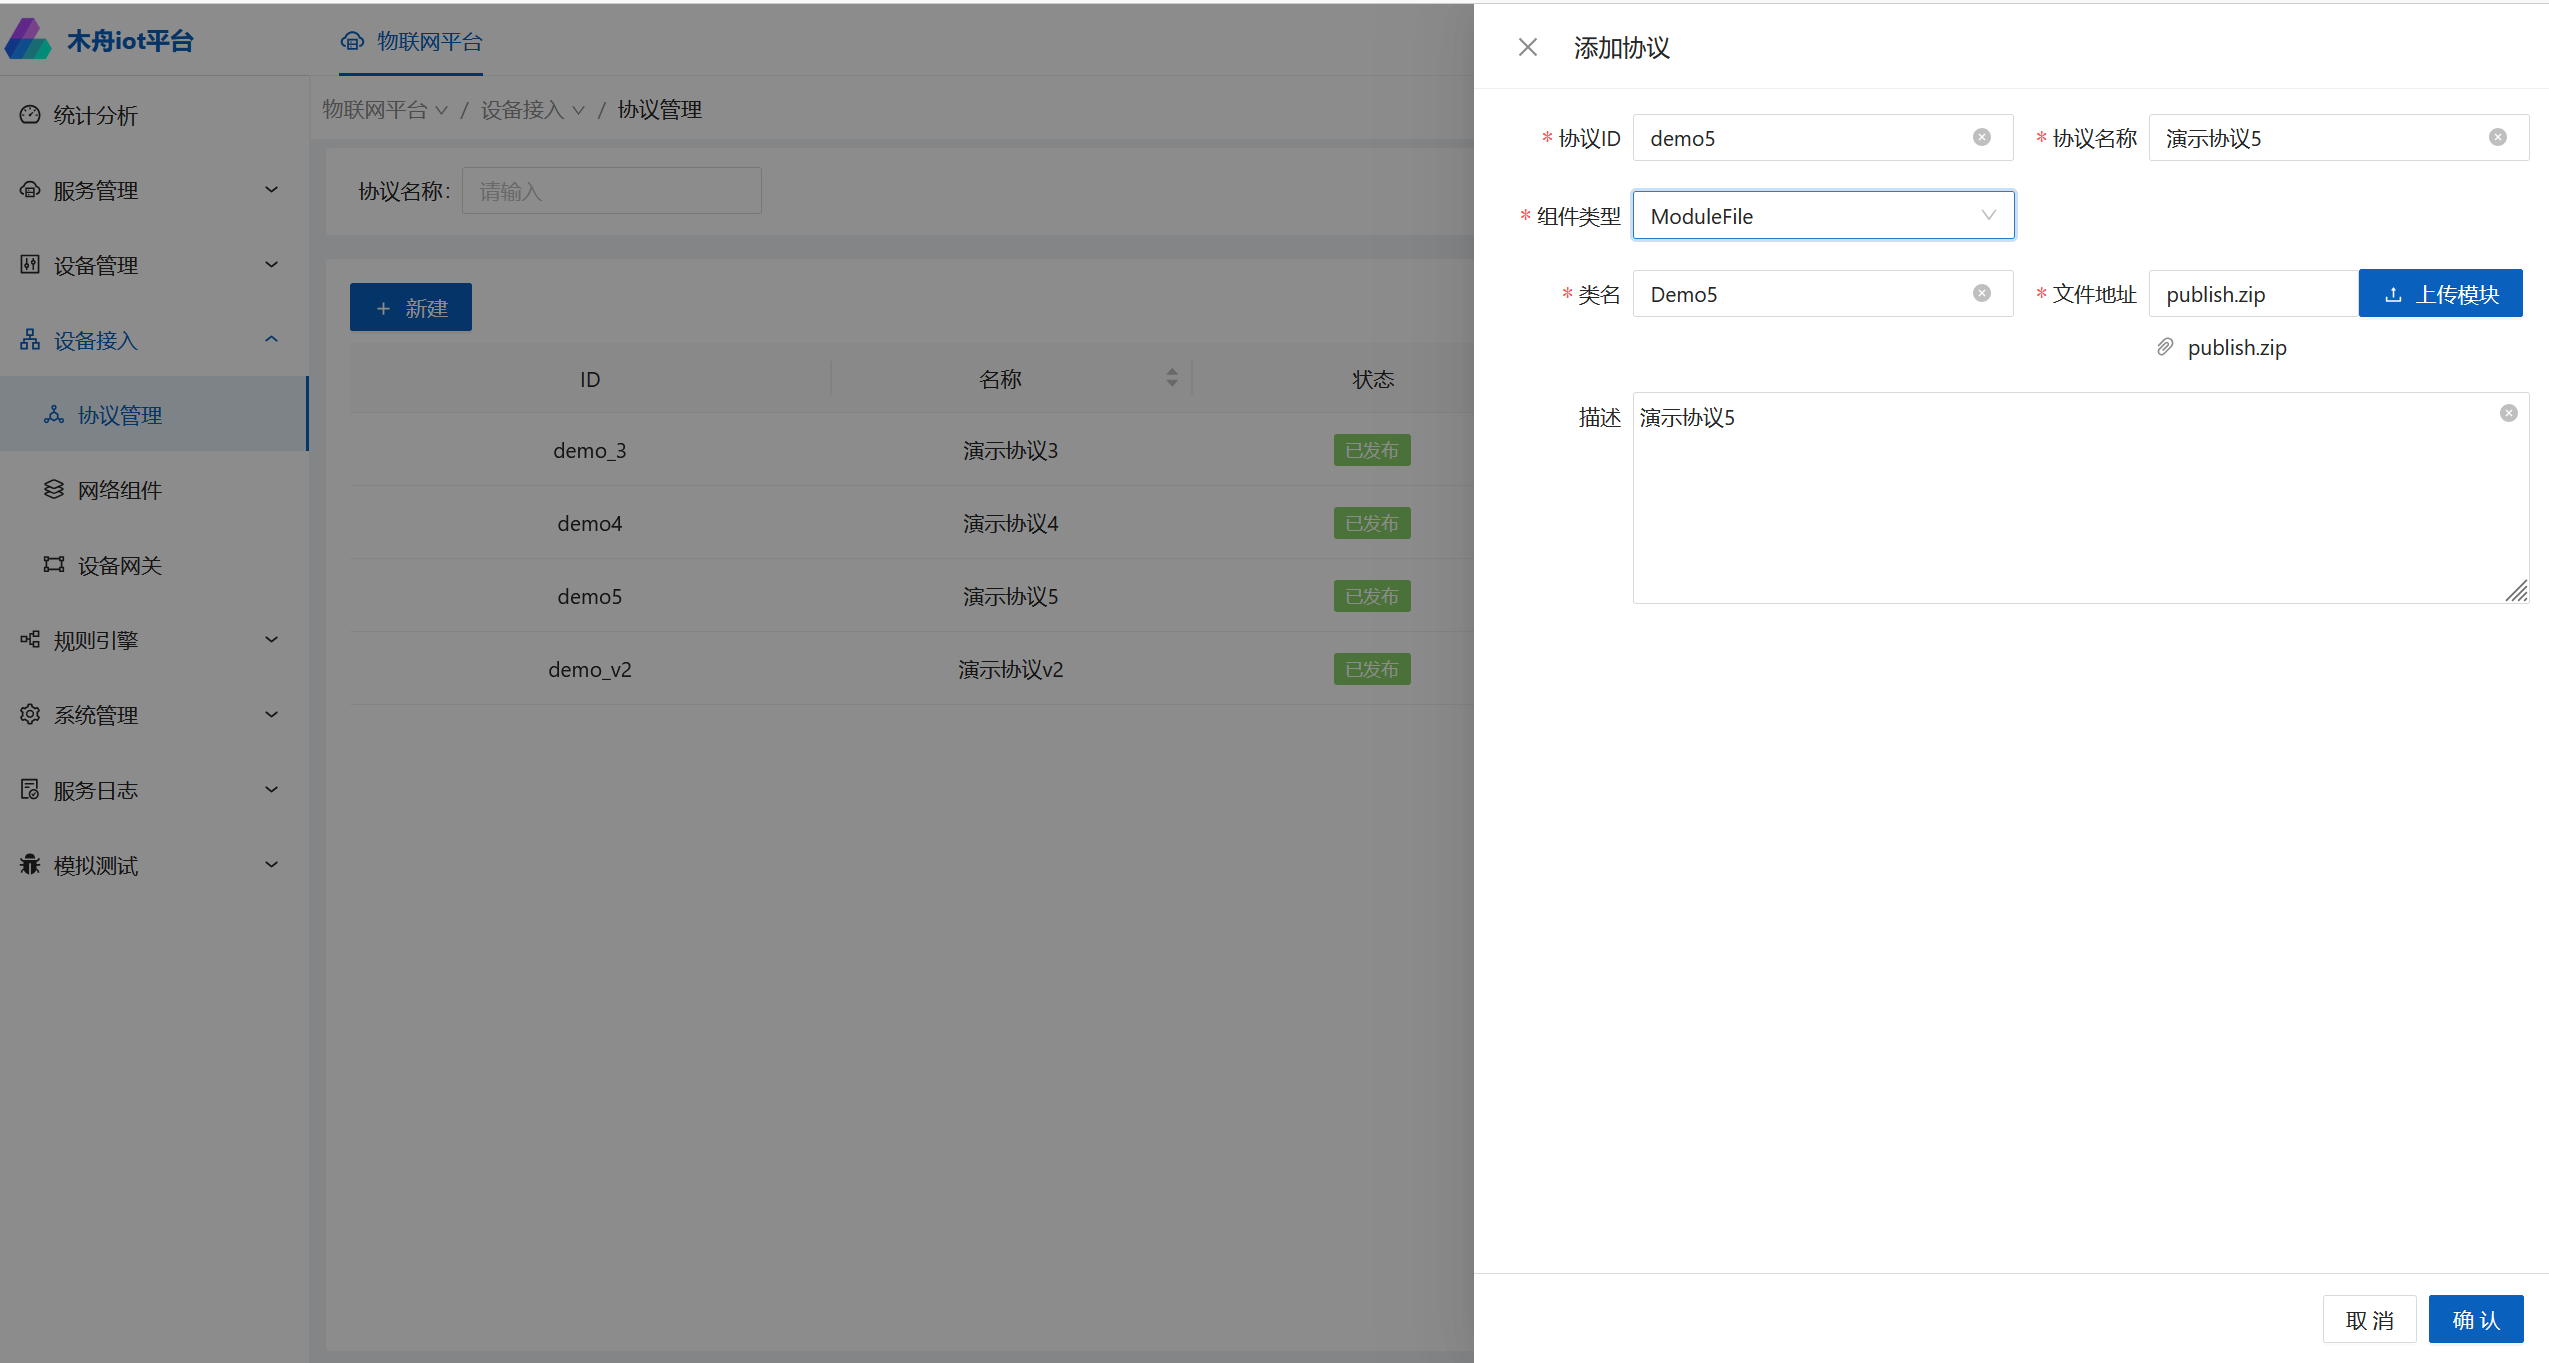Clear the 协议ID field with its clear icon

pyautogui.click(x=1981, y=138)
